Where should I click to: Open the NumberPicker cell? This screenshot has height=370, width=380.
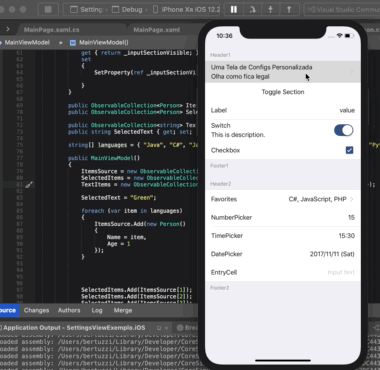click(283, 217)
